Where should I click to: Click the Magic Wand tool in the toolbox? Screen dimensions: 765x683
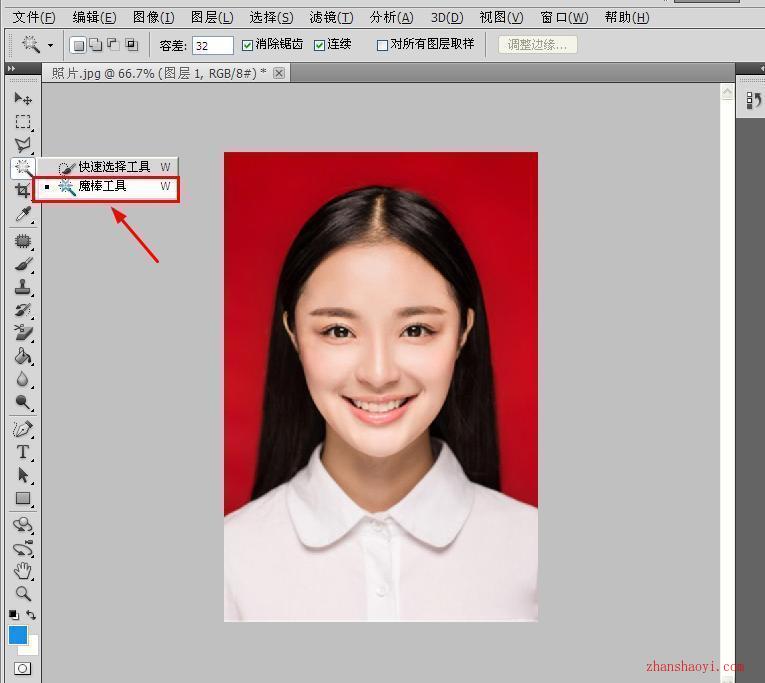[x=22, y=167]
